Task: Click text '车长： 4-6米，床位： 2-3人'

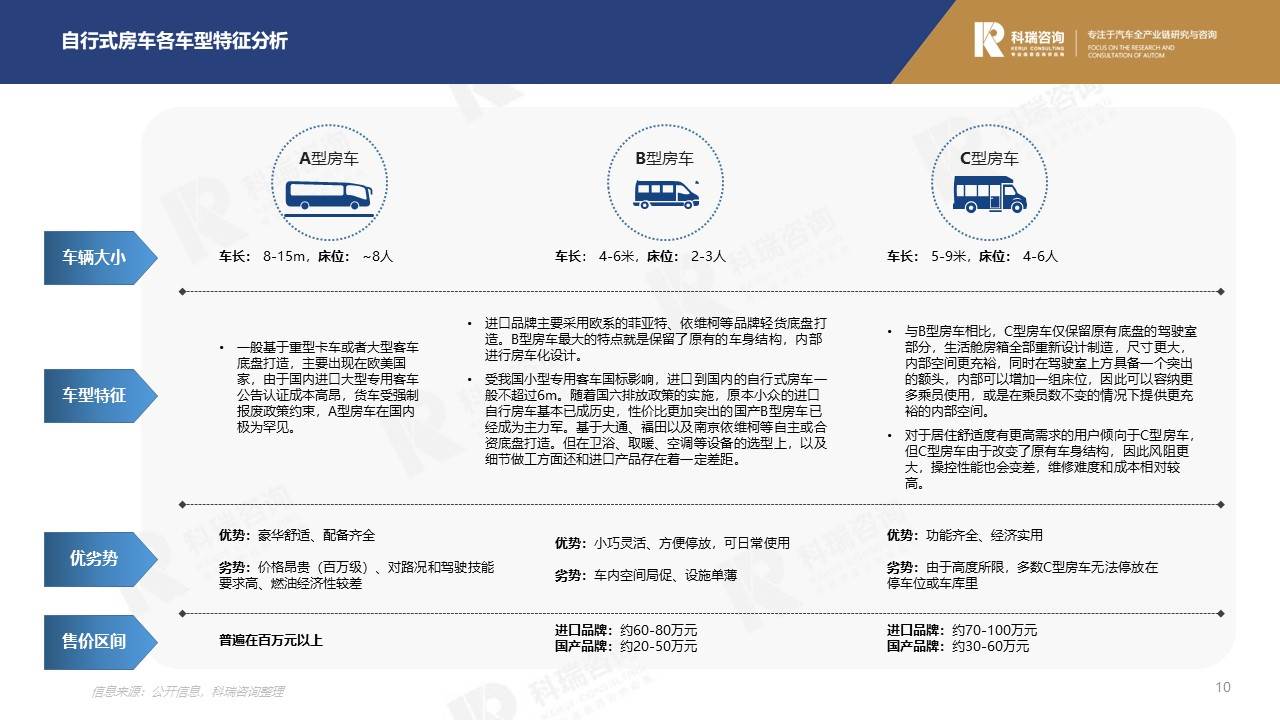Action: click(x=640, y=256)
